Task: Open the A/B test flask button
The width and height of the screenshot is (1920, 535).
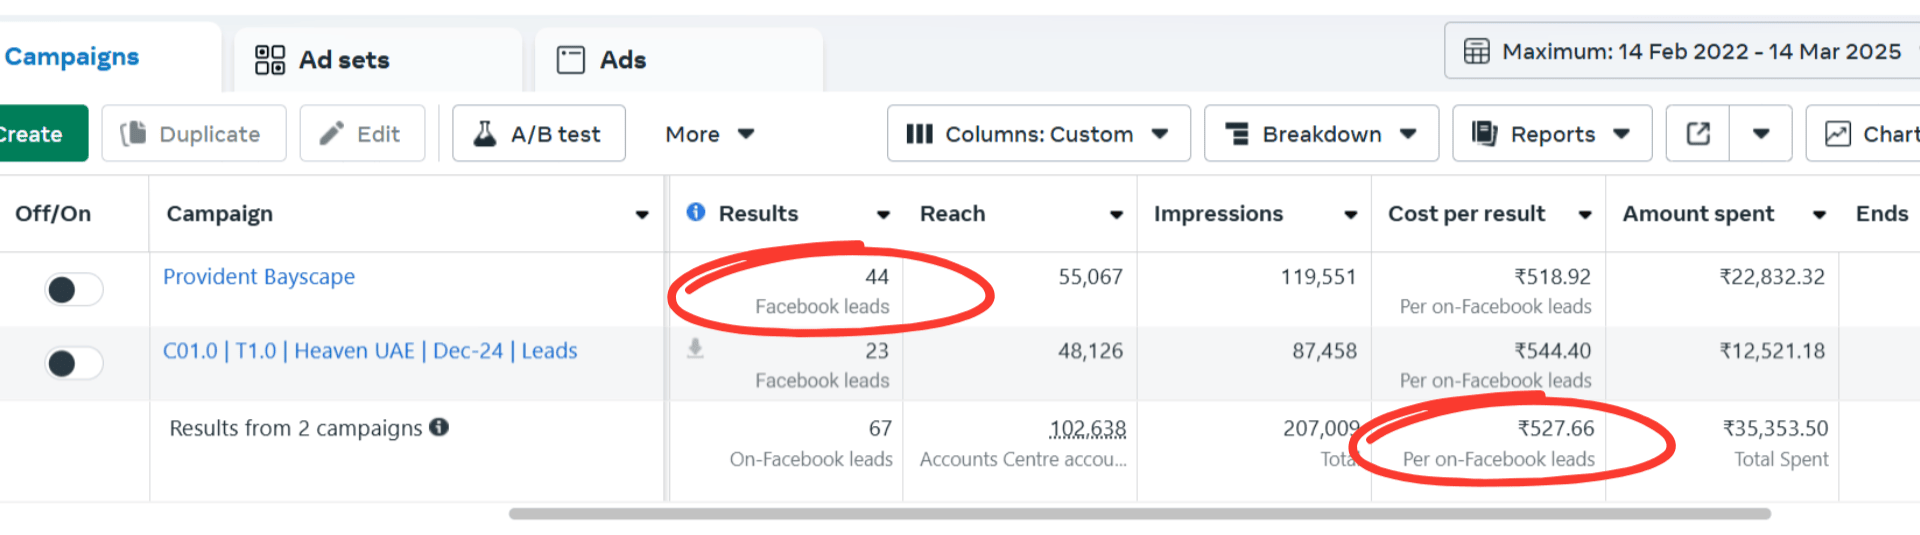Action: (x=539, y=134)
